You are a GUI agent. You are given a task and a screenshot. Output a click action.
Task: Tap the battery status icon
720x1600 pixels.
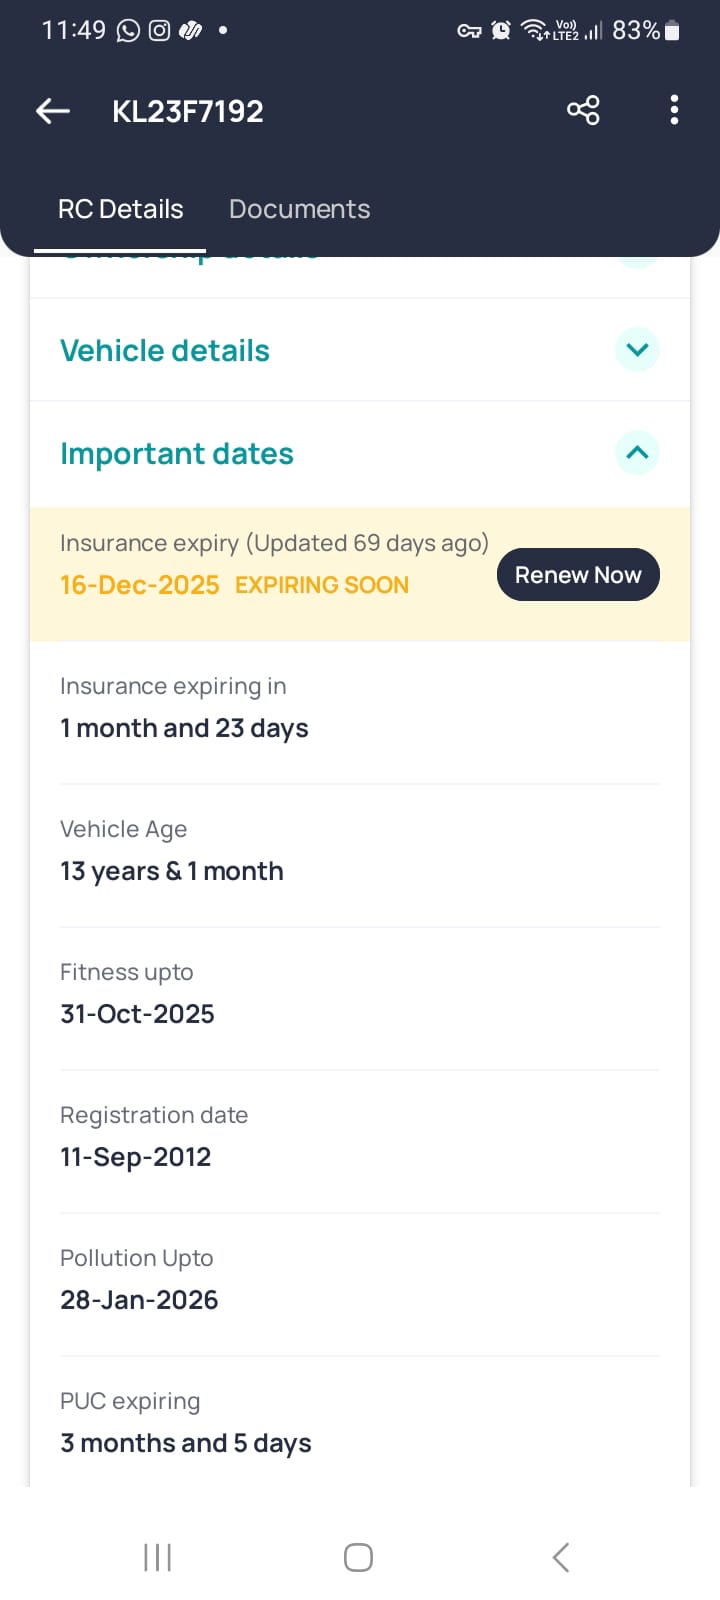pyautogui.click(x=672, y=31)
